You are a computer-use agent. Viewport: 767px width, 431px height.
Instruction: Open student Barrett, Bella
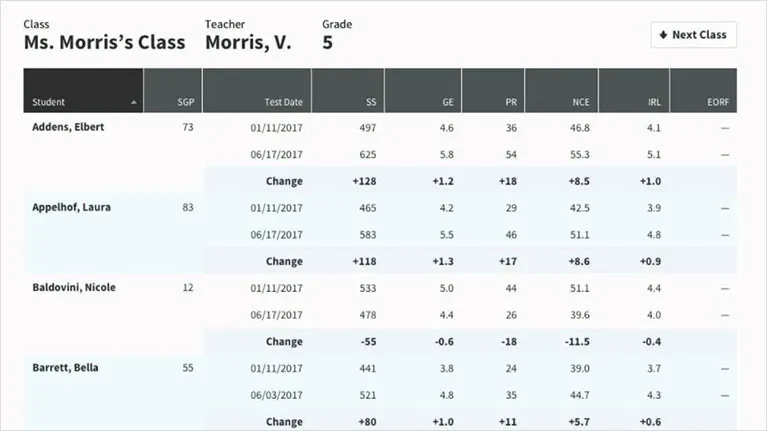click(65, 368)
